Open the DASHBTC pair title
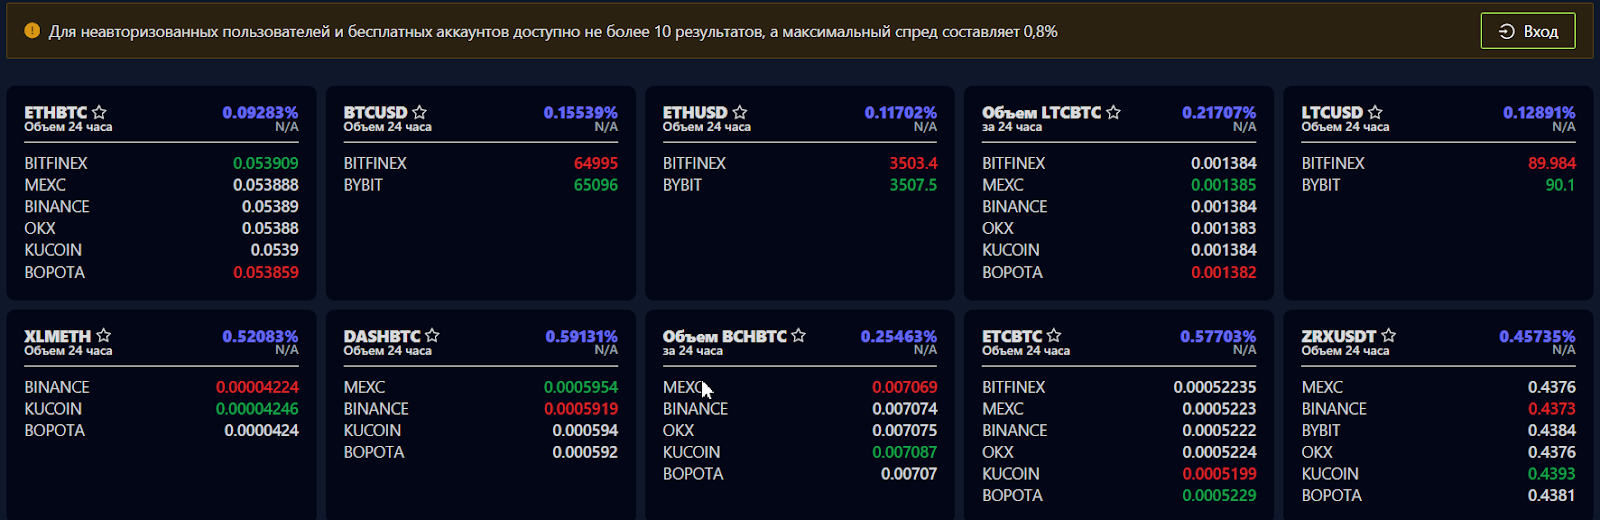Screen dimensions: 1600x520 click(x=382, y=337)
